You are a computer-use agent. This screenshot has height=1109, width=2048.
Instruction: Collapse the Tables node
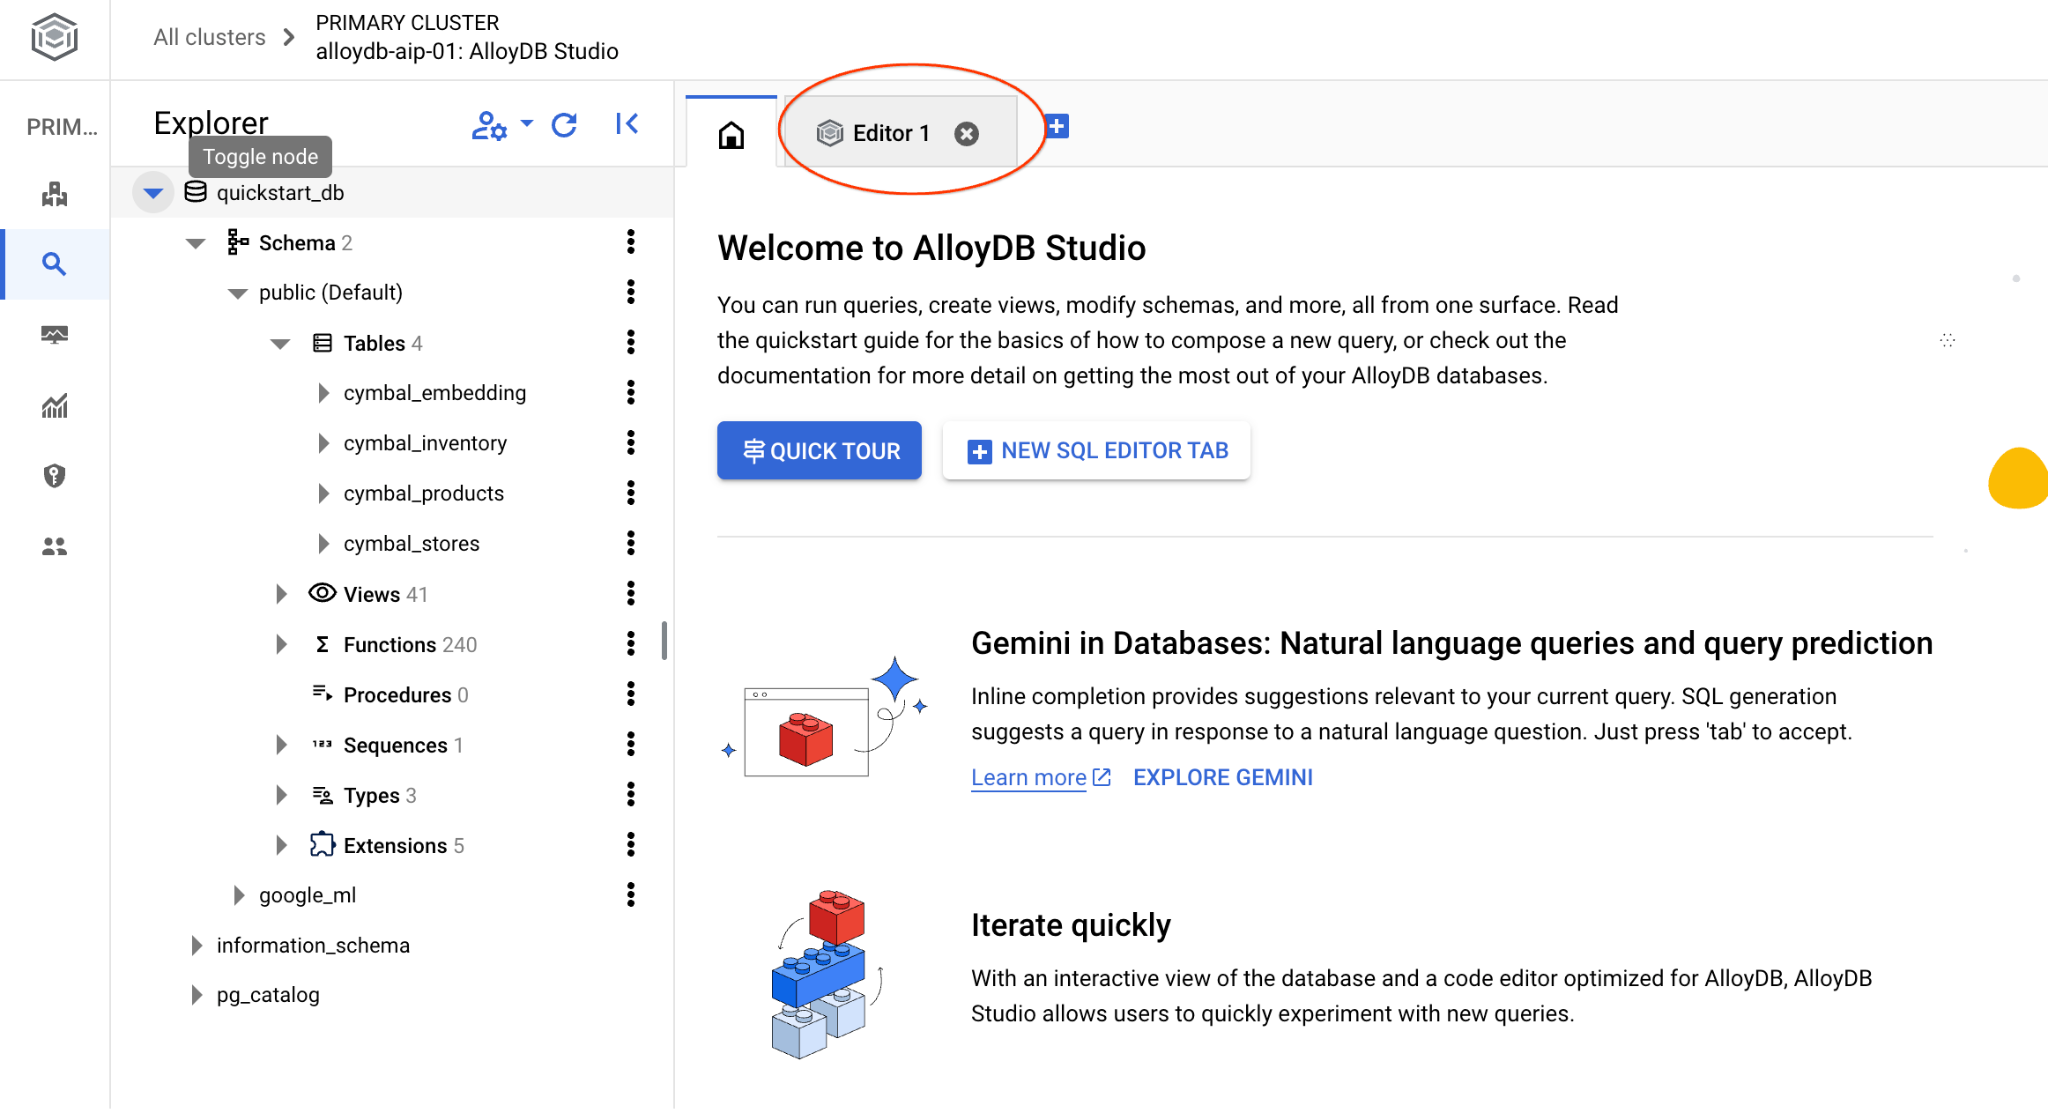(280, 344)
